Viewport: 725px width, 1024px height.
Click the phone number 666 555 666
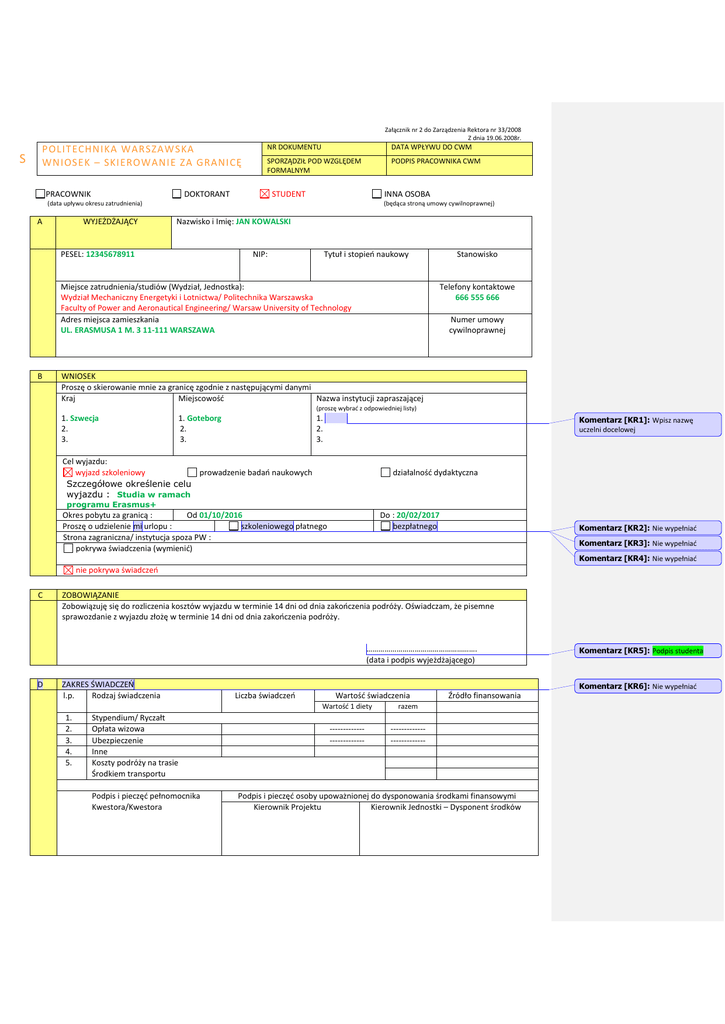(477, 297)
